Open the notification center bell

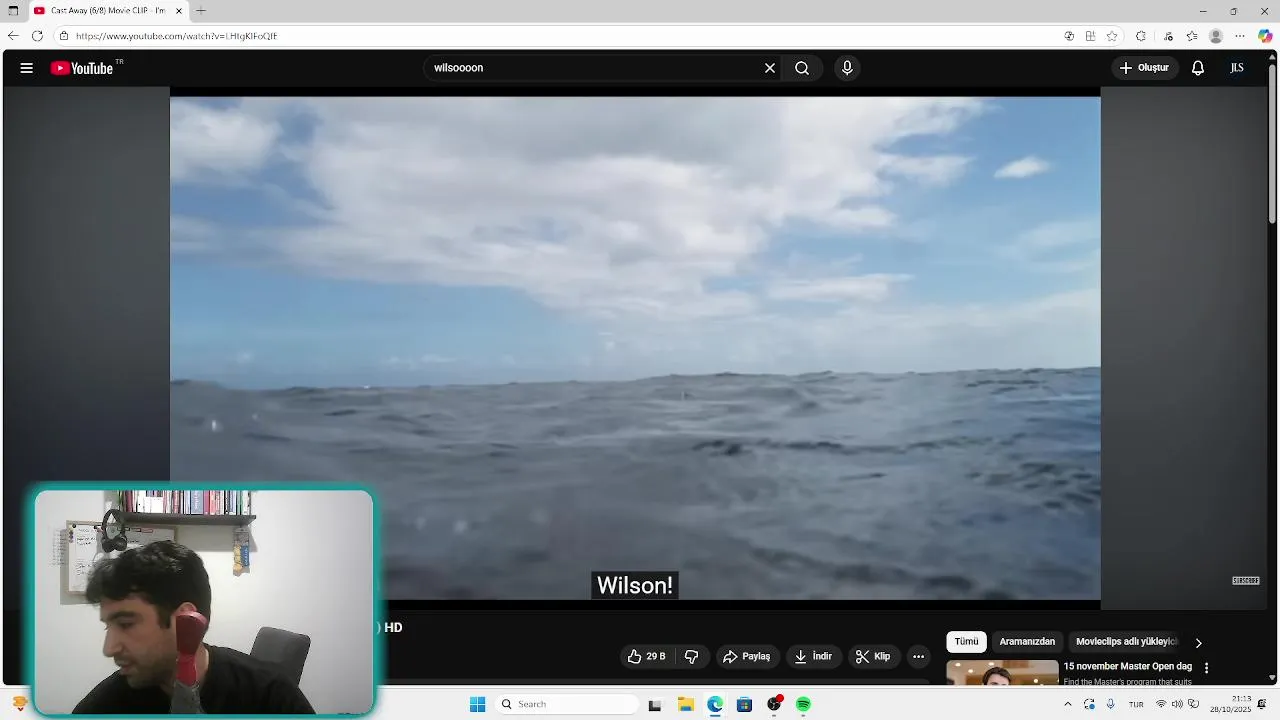click(x=1262, y=704)
